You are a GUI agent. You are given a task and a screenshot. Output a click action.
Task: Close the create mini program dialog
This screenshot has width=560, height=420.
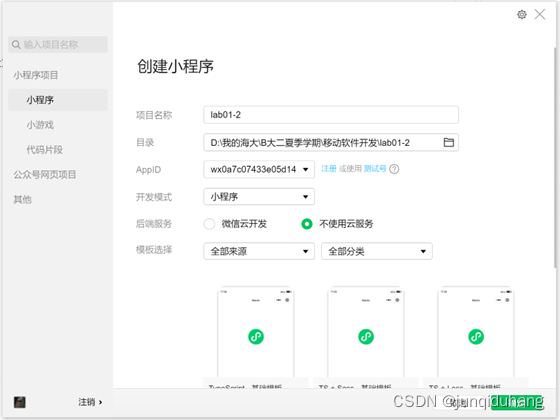tap(540, 14)
